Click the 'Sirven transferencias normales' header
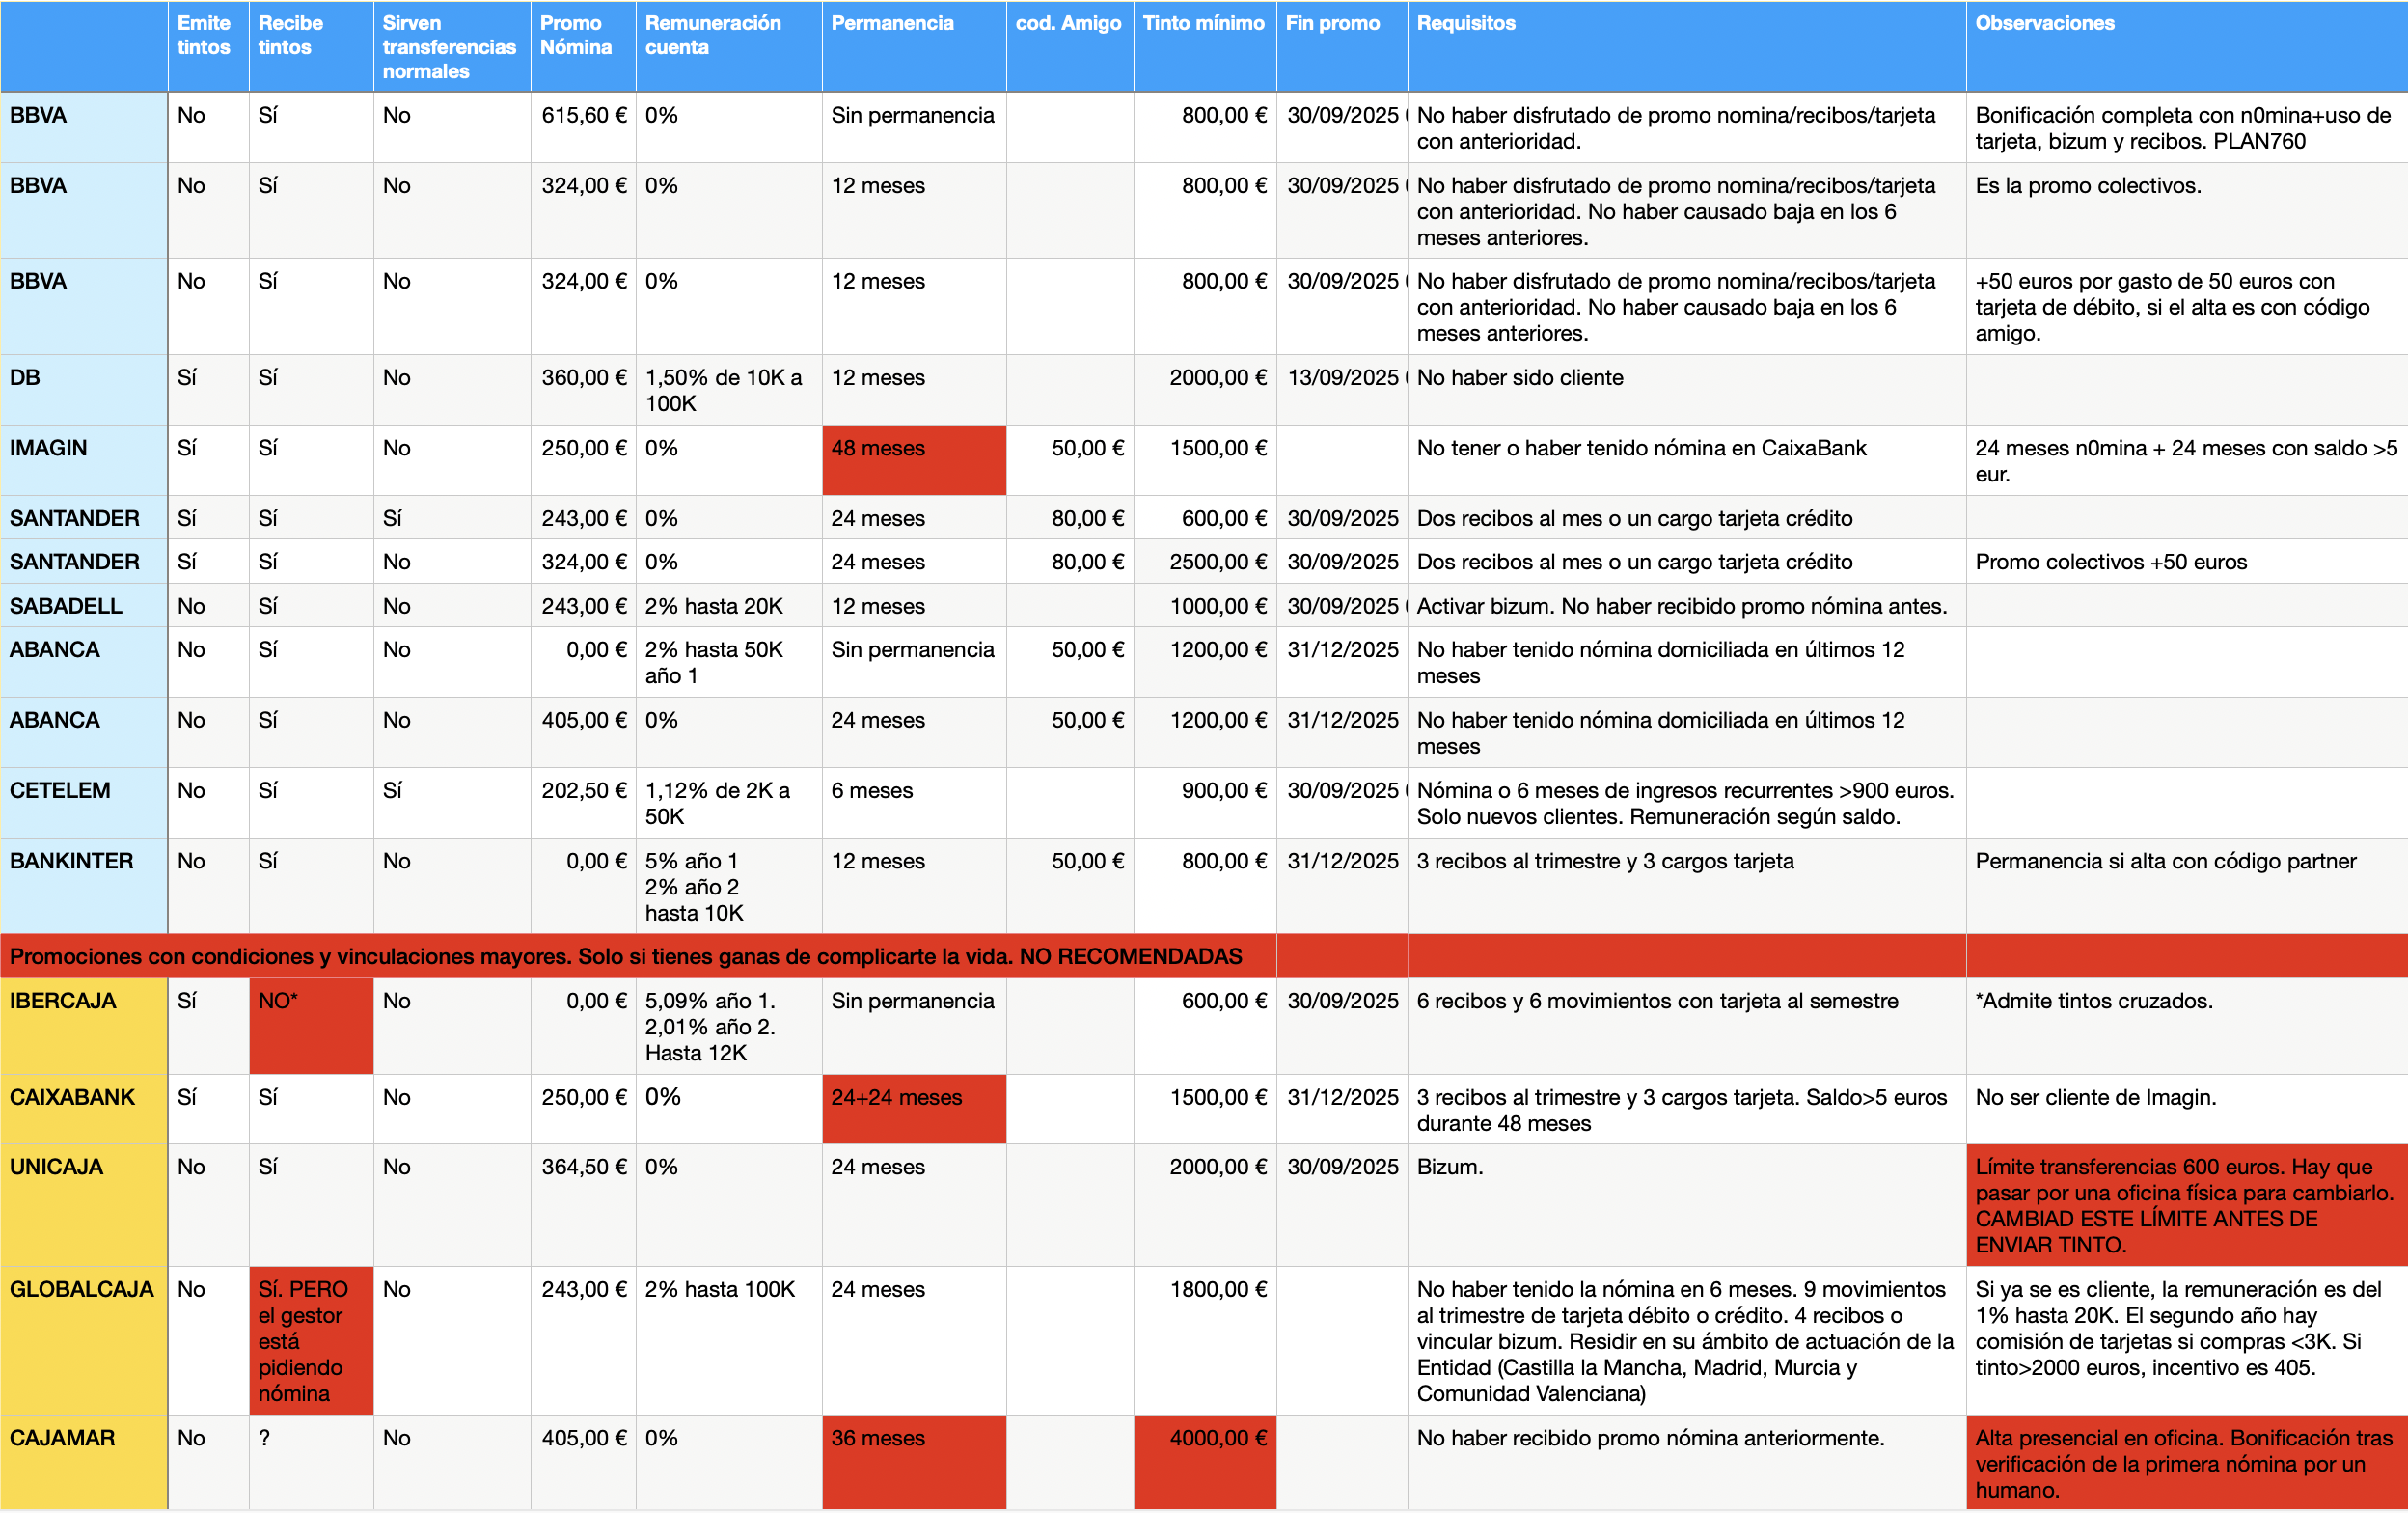This screenshot has height=1513, width=2408. tap(452, 46)
